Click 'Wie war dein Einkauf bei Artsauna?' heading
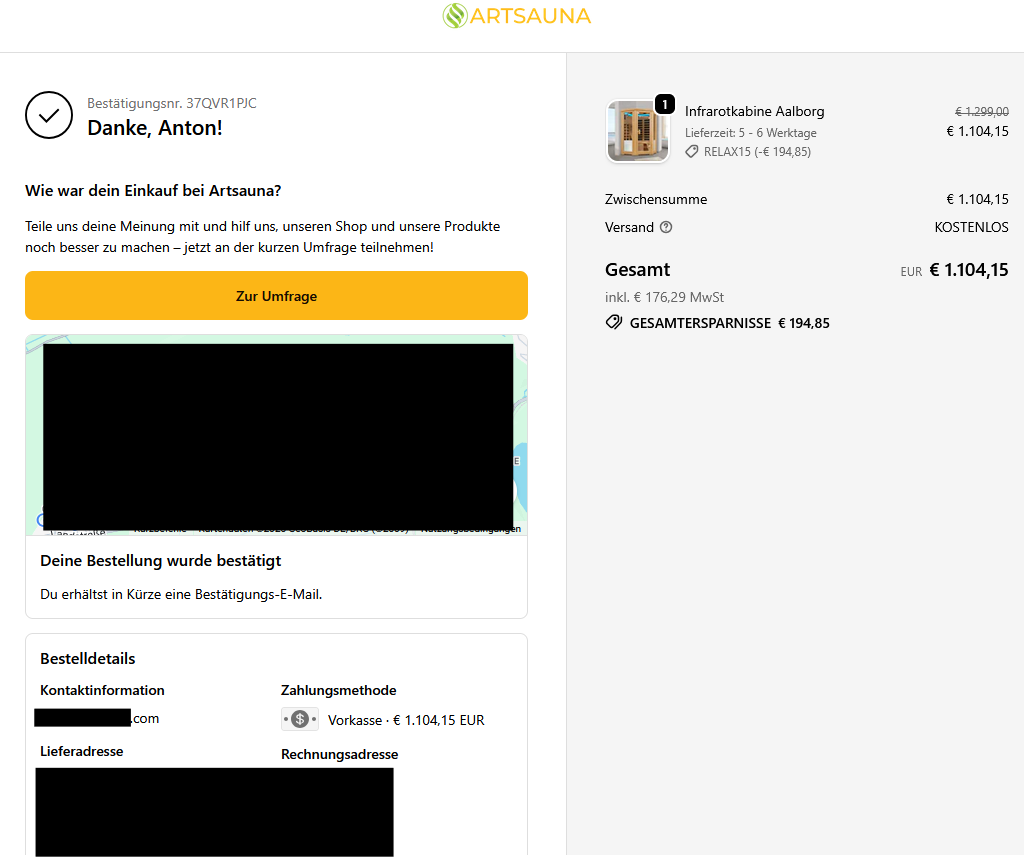Image resolution: width=1024 pixels, height=857 pixels. point(153,191)
